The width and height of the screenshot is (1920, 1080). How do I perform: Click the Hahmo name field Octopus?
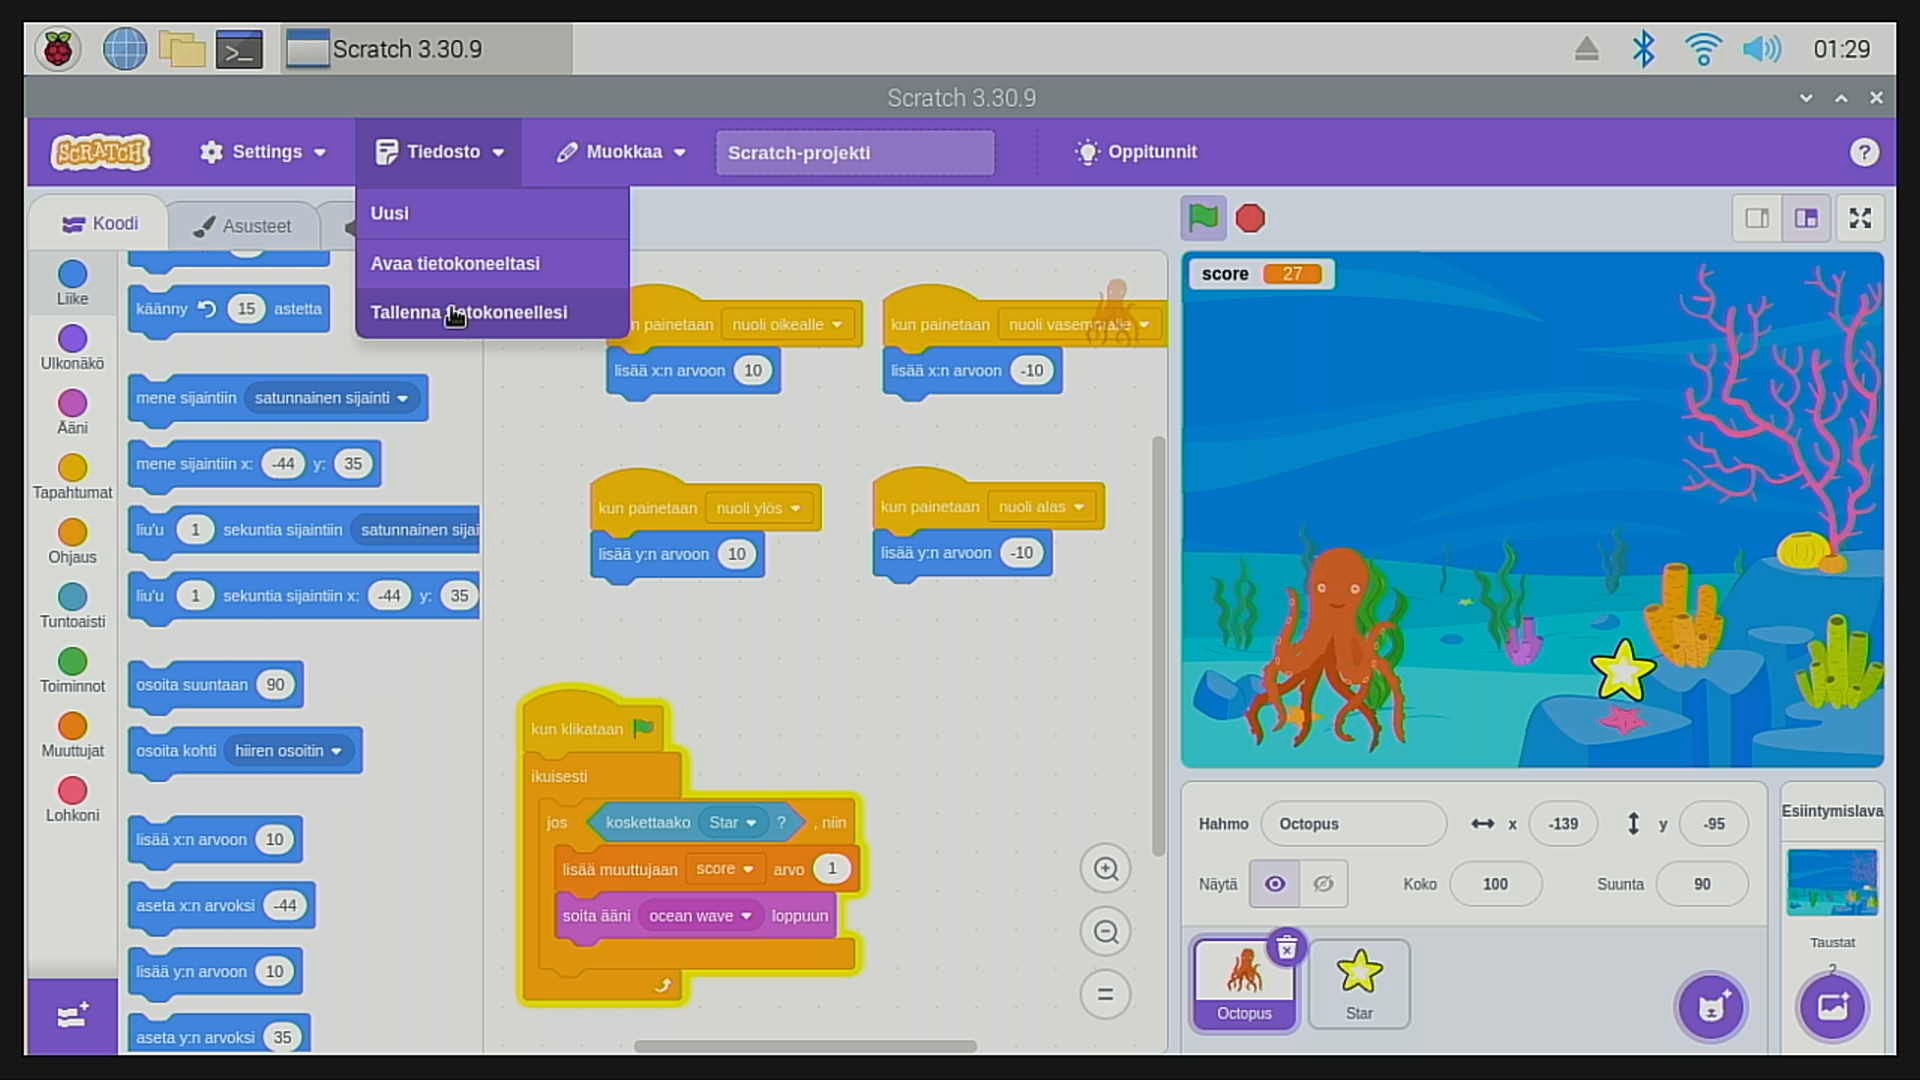[x=1354, y=824]
